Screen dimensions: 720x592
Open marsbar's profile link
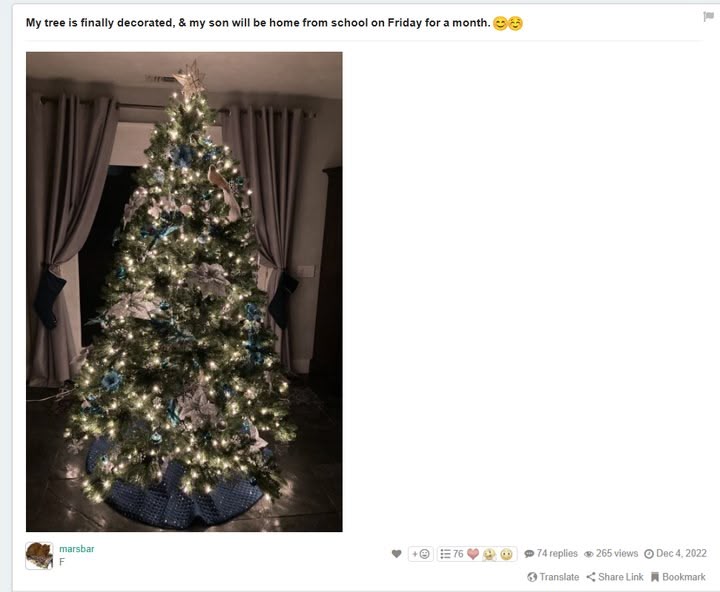77,549
